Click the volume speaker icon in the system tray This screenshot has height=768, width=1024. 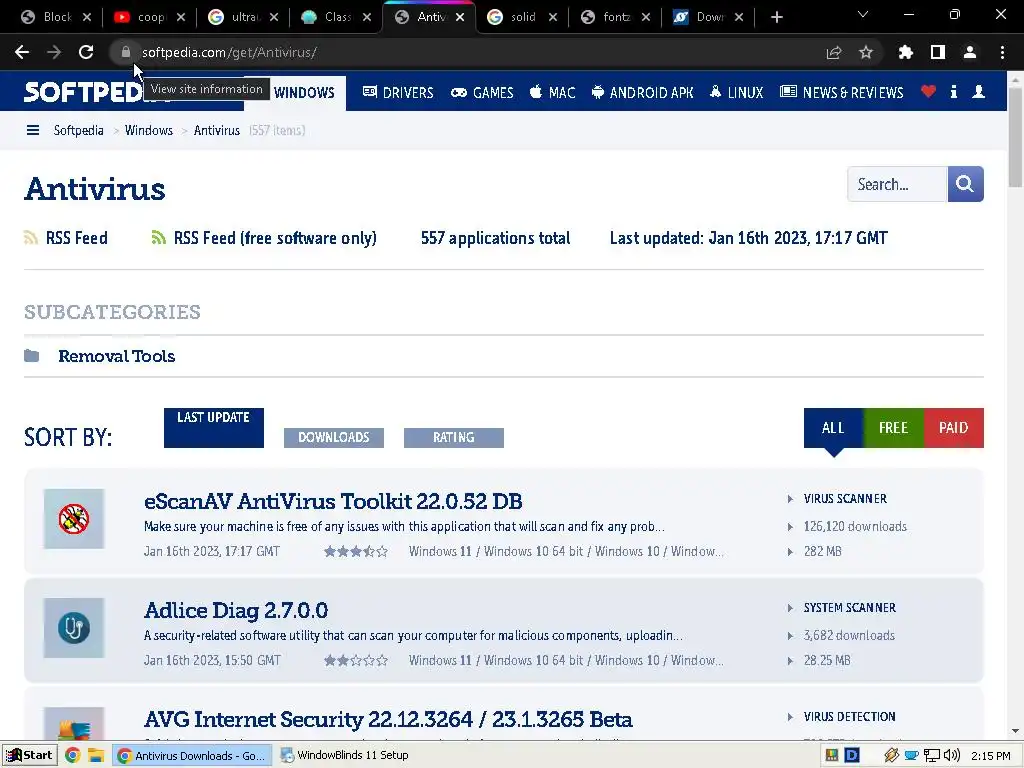[x=952, y=756]
